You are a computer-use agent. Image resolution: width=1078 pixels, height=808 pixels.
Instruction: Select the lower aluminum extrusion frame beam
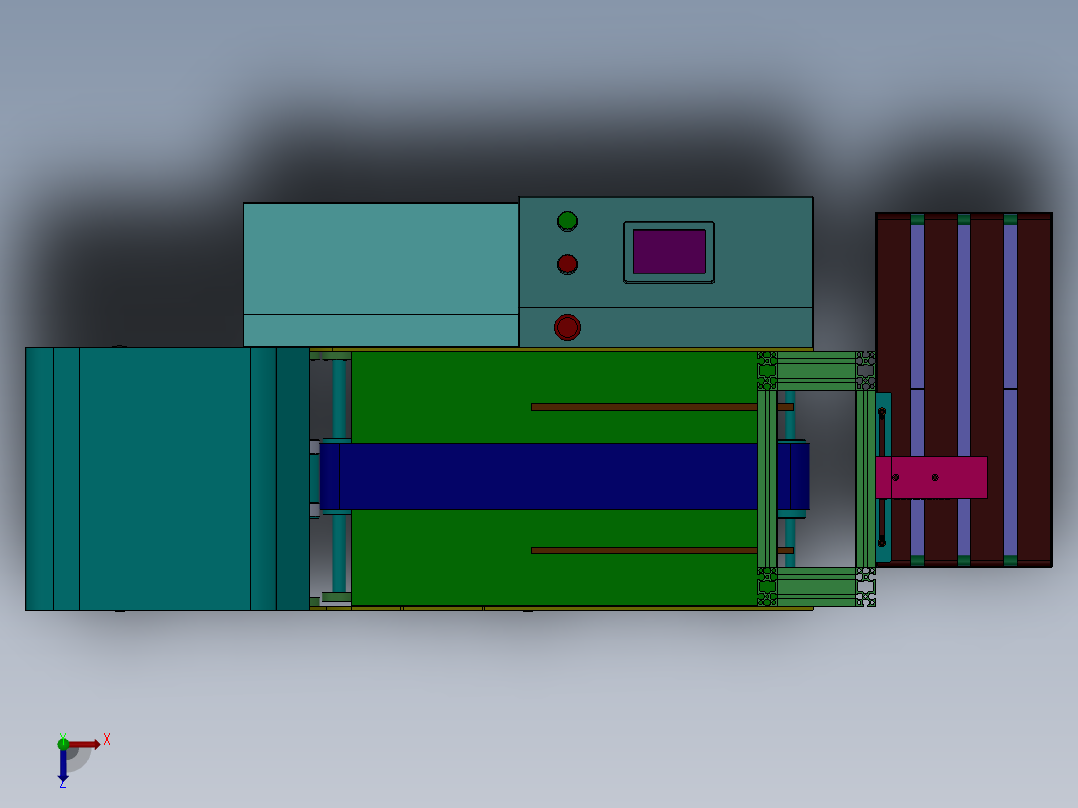coord(816,587)
